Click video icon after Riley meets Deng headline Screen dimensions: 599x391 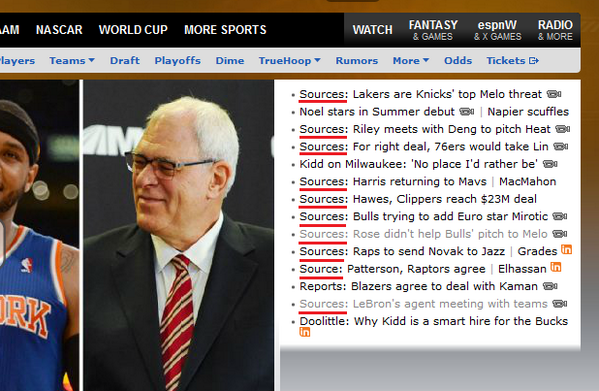coord(562,129)
